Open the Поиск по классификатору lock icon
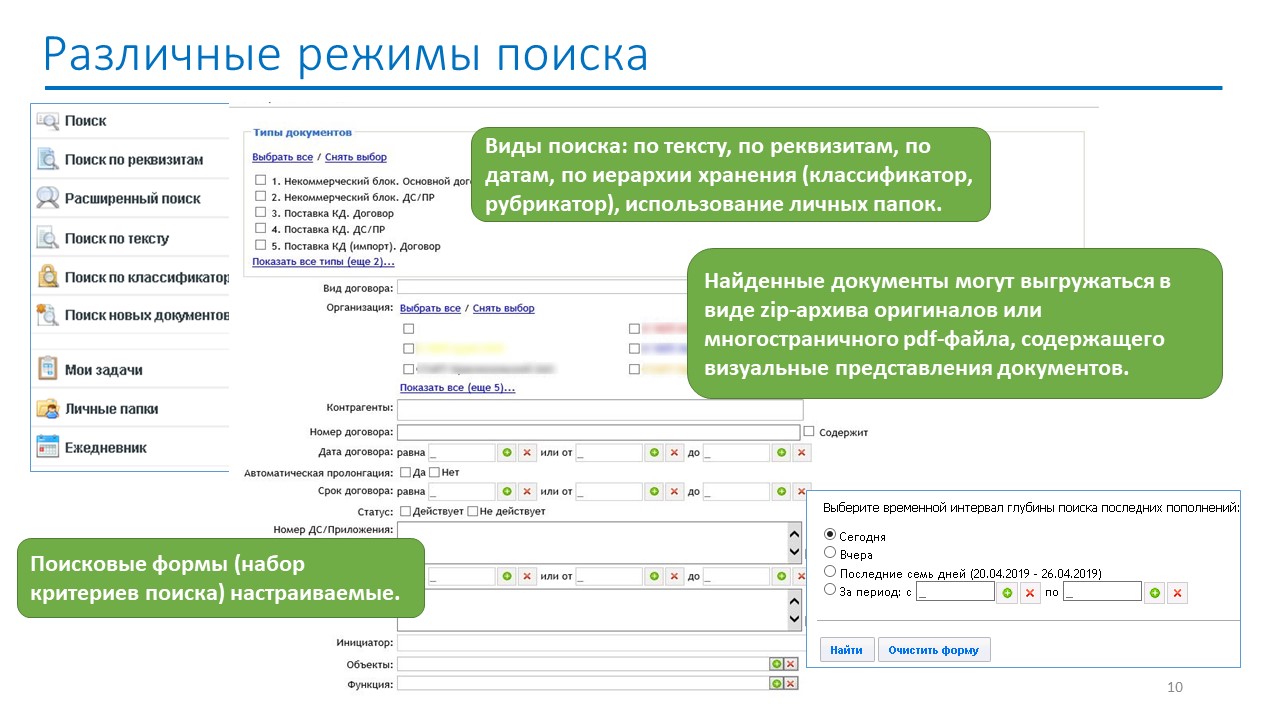Viewport: 1280px width, 720px height. tap(47, 277)
